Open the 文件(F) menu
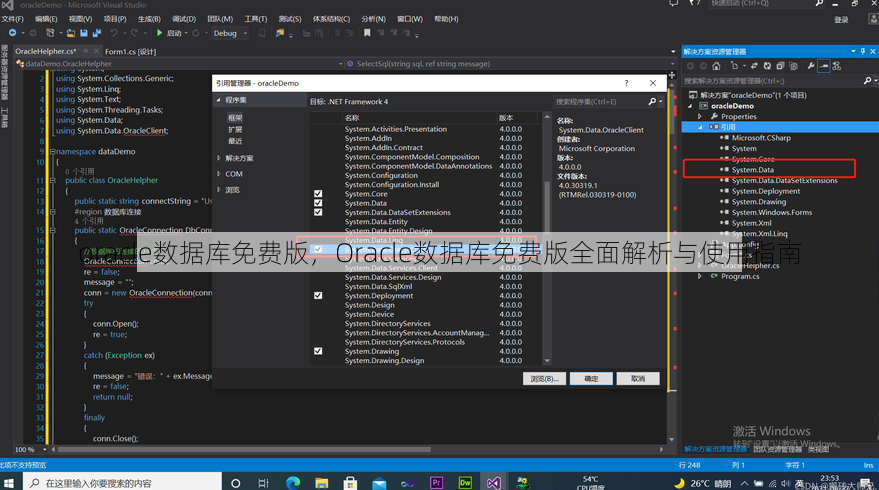The width and height of the screenshot is (879, 490). (x=12, y=19)
